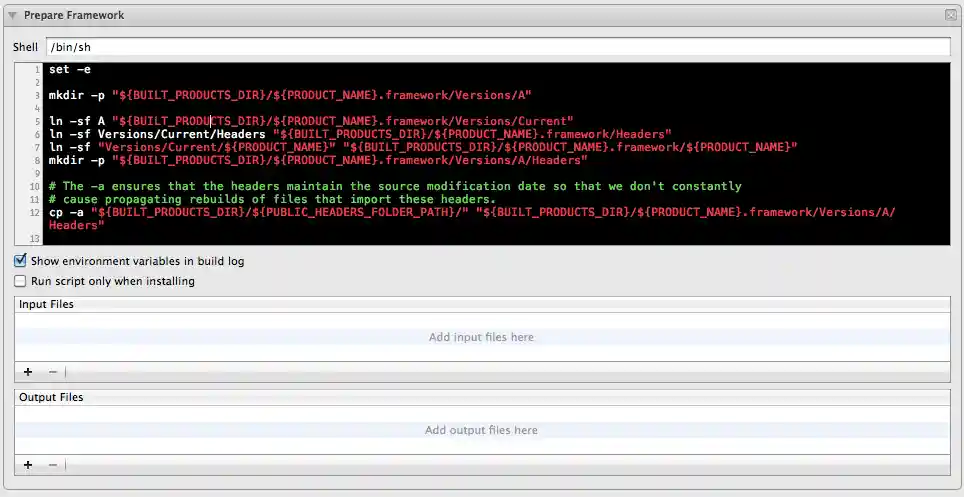Click line number 13 in script gutter
The height and width of the screenshot is (497, 964).
(34, 239)
